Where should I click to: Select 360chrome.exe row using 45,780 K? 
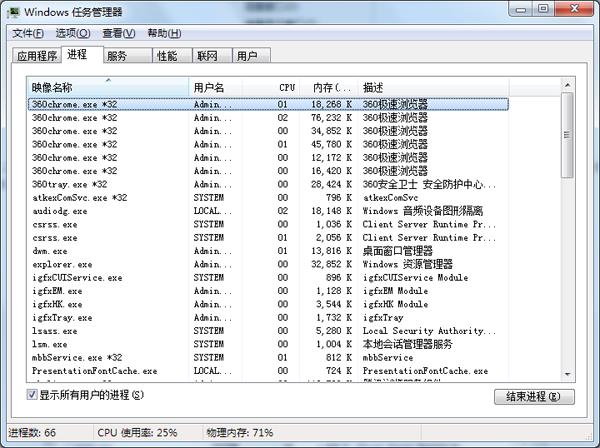268,144
